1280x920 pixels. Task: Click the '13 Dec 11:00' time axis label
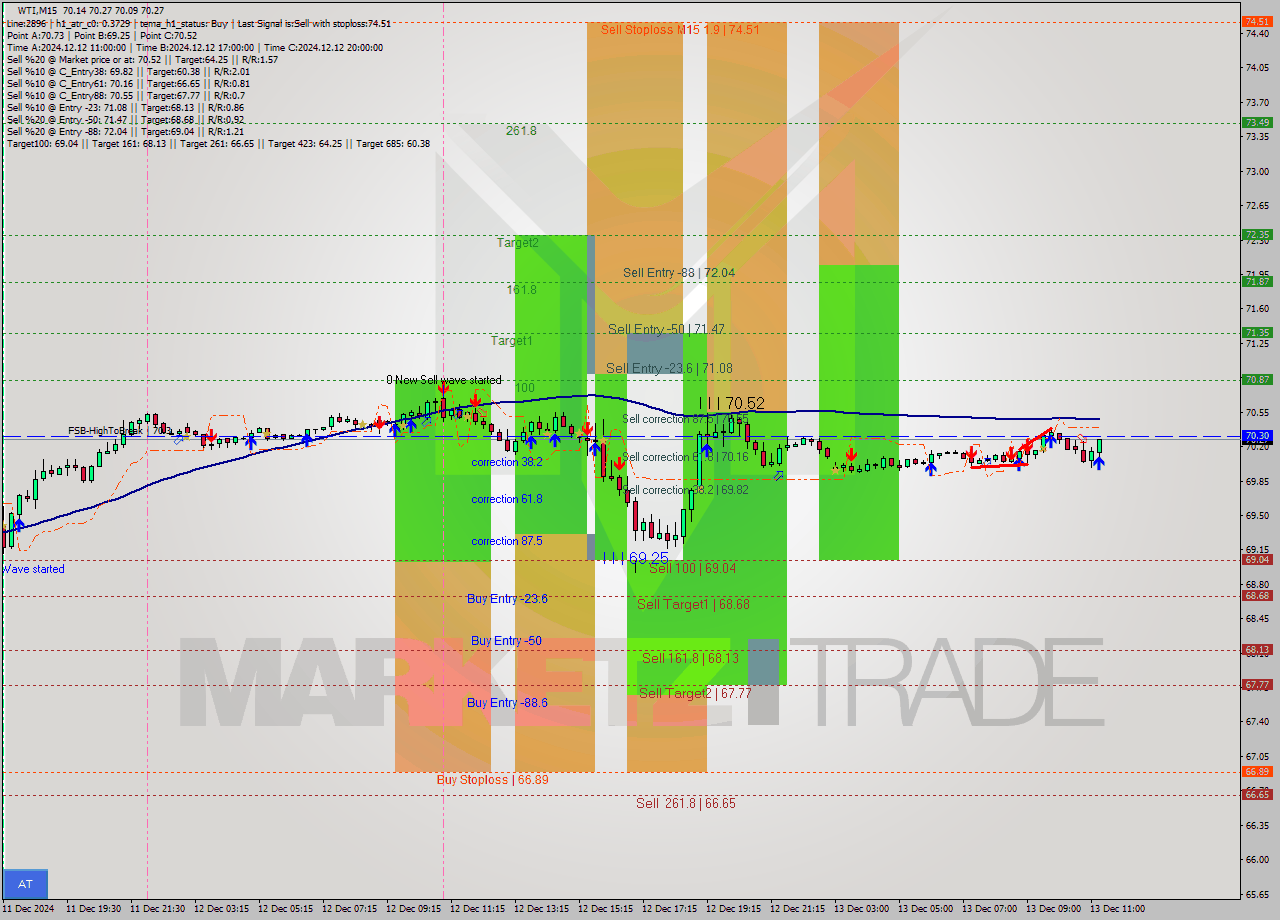pyautogui.click(x=1117, y=909)
